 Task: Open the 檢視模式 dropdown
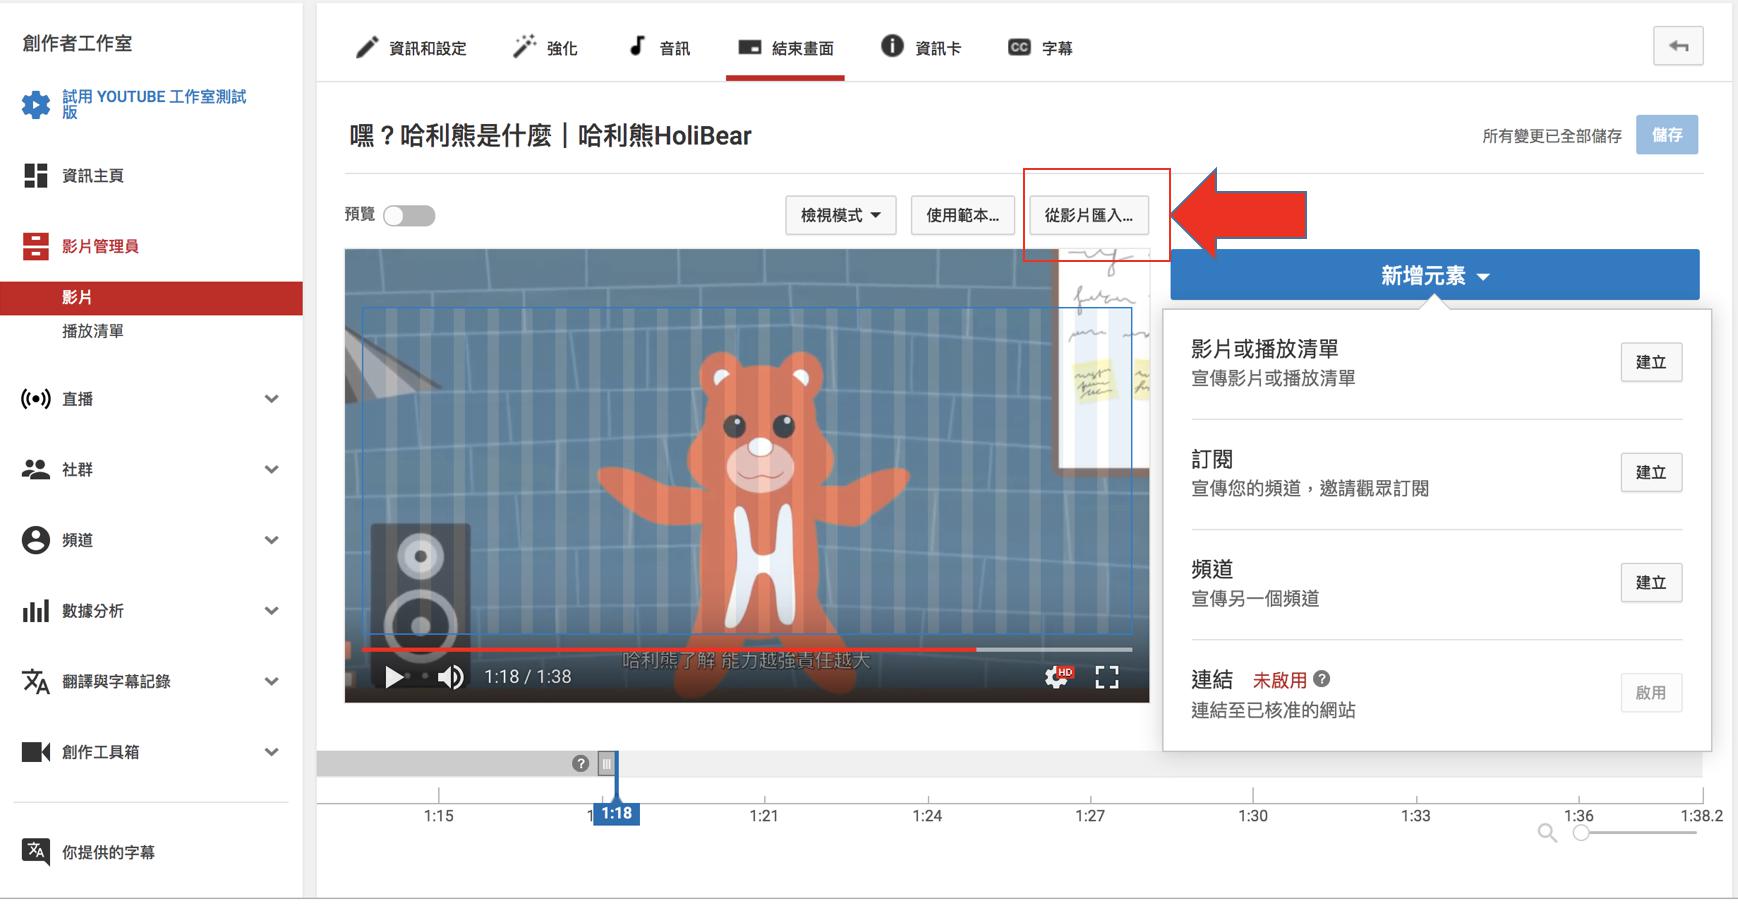(x=840, y=215)
